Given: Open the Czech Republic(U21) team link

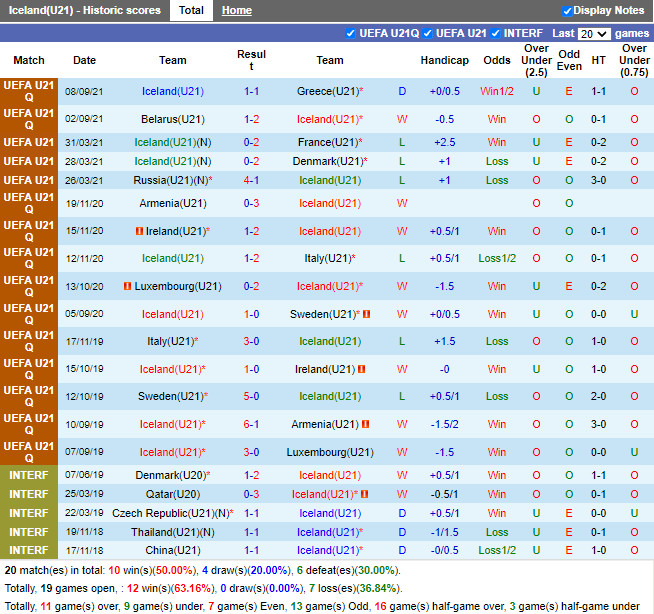Looking at the screenshot, I should (170, 513).
